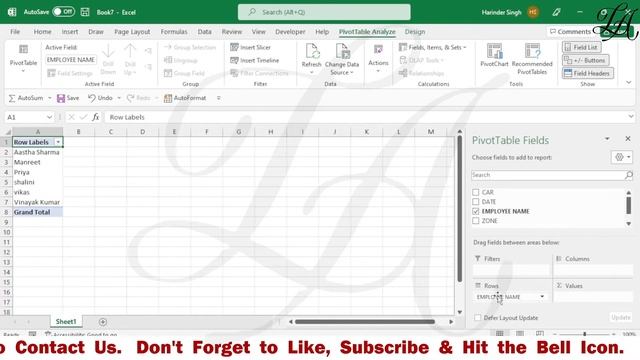
Task: Open EMPLOYEE NAME row field dropdown
Action: pyautogui.click(x=542, y=297)
